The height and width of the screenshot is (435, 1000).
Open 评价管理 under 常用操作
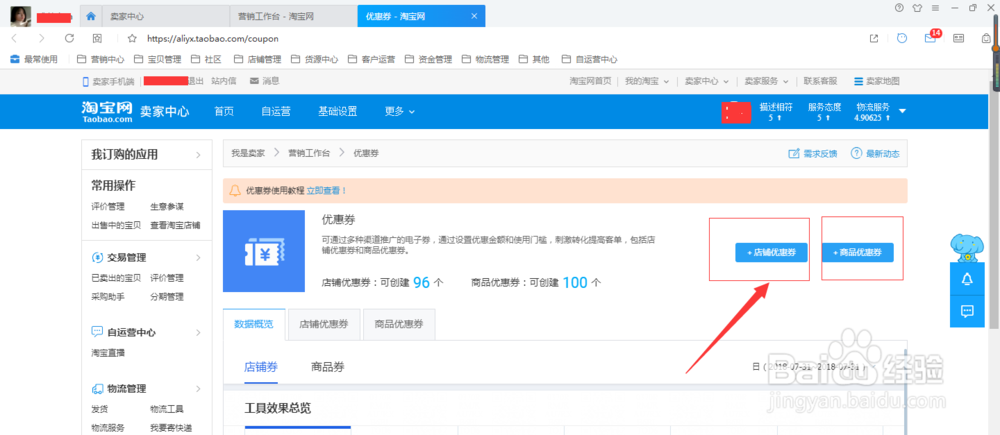108,207
